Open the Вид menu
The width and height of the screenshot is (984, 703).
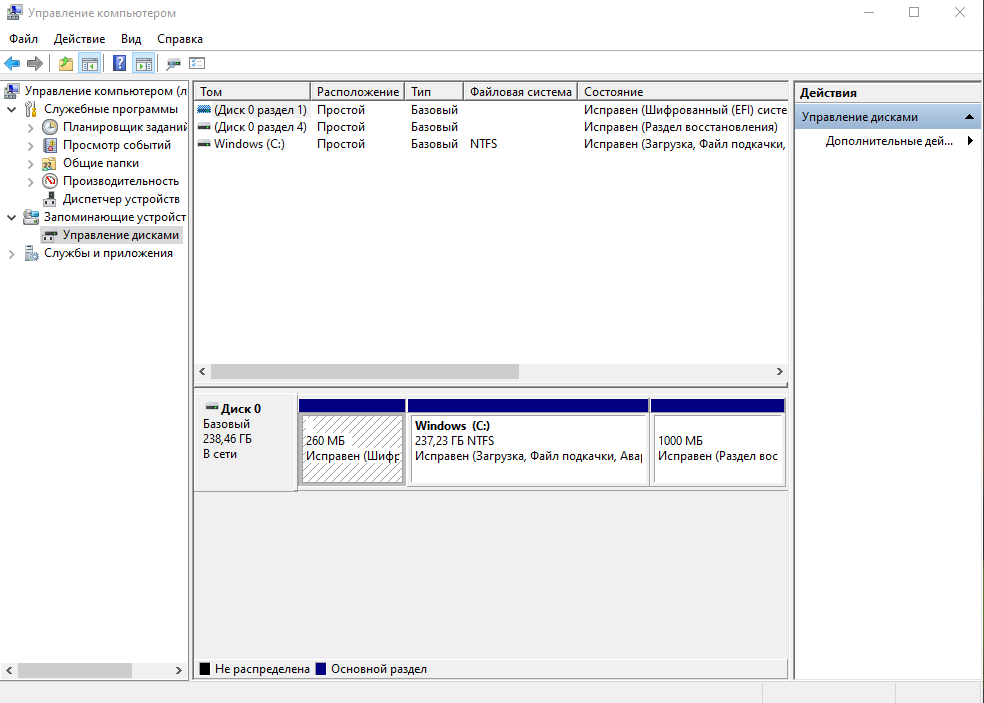(x=131, y=39)
